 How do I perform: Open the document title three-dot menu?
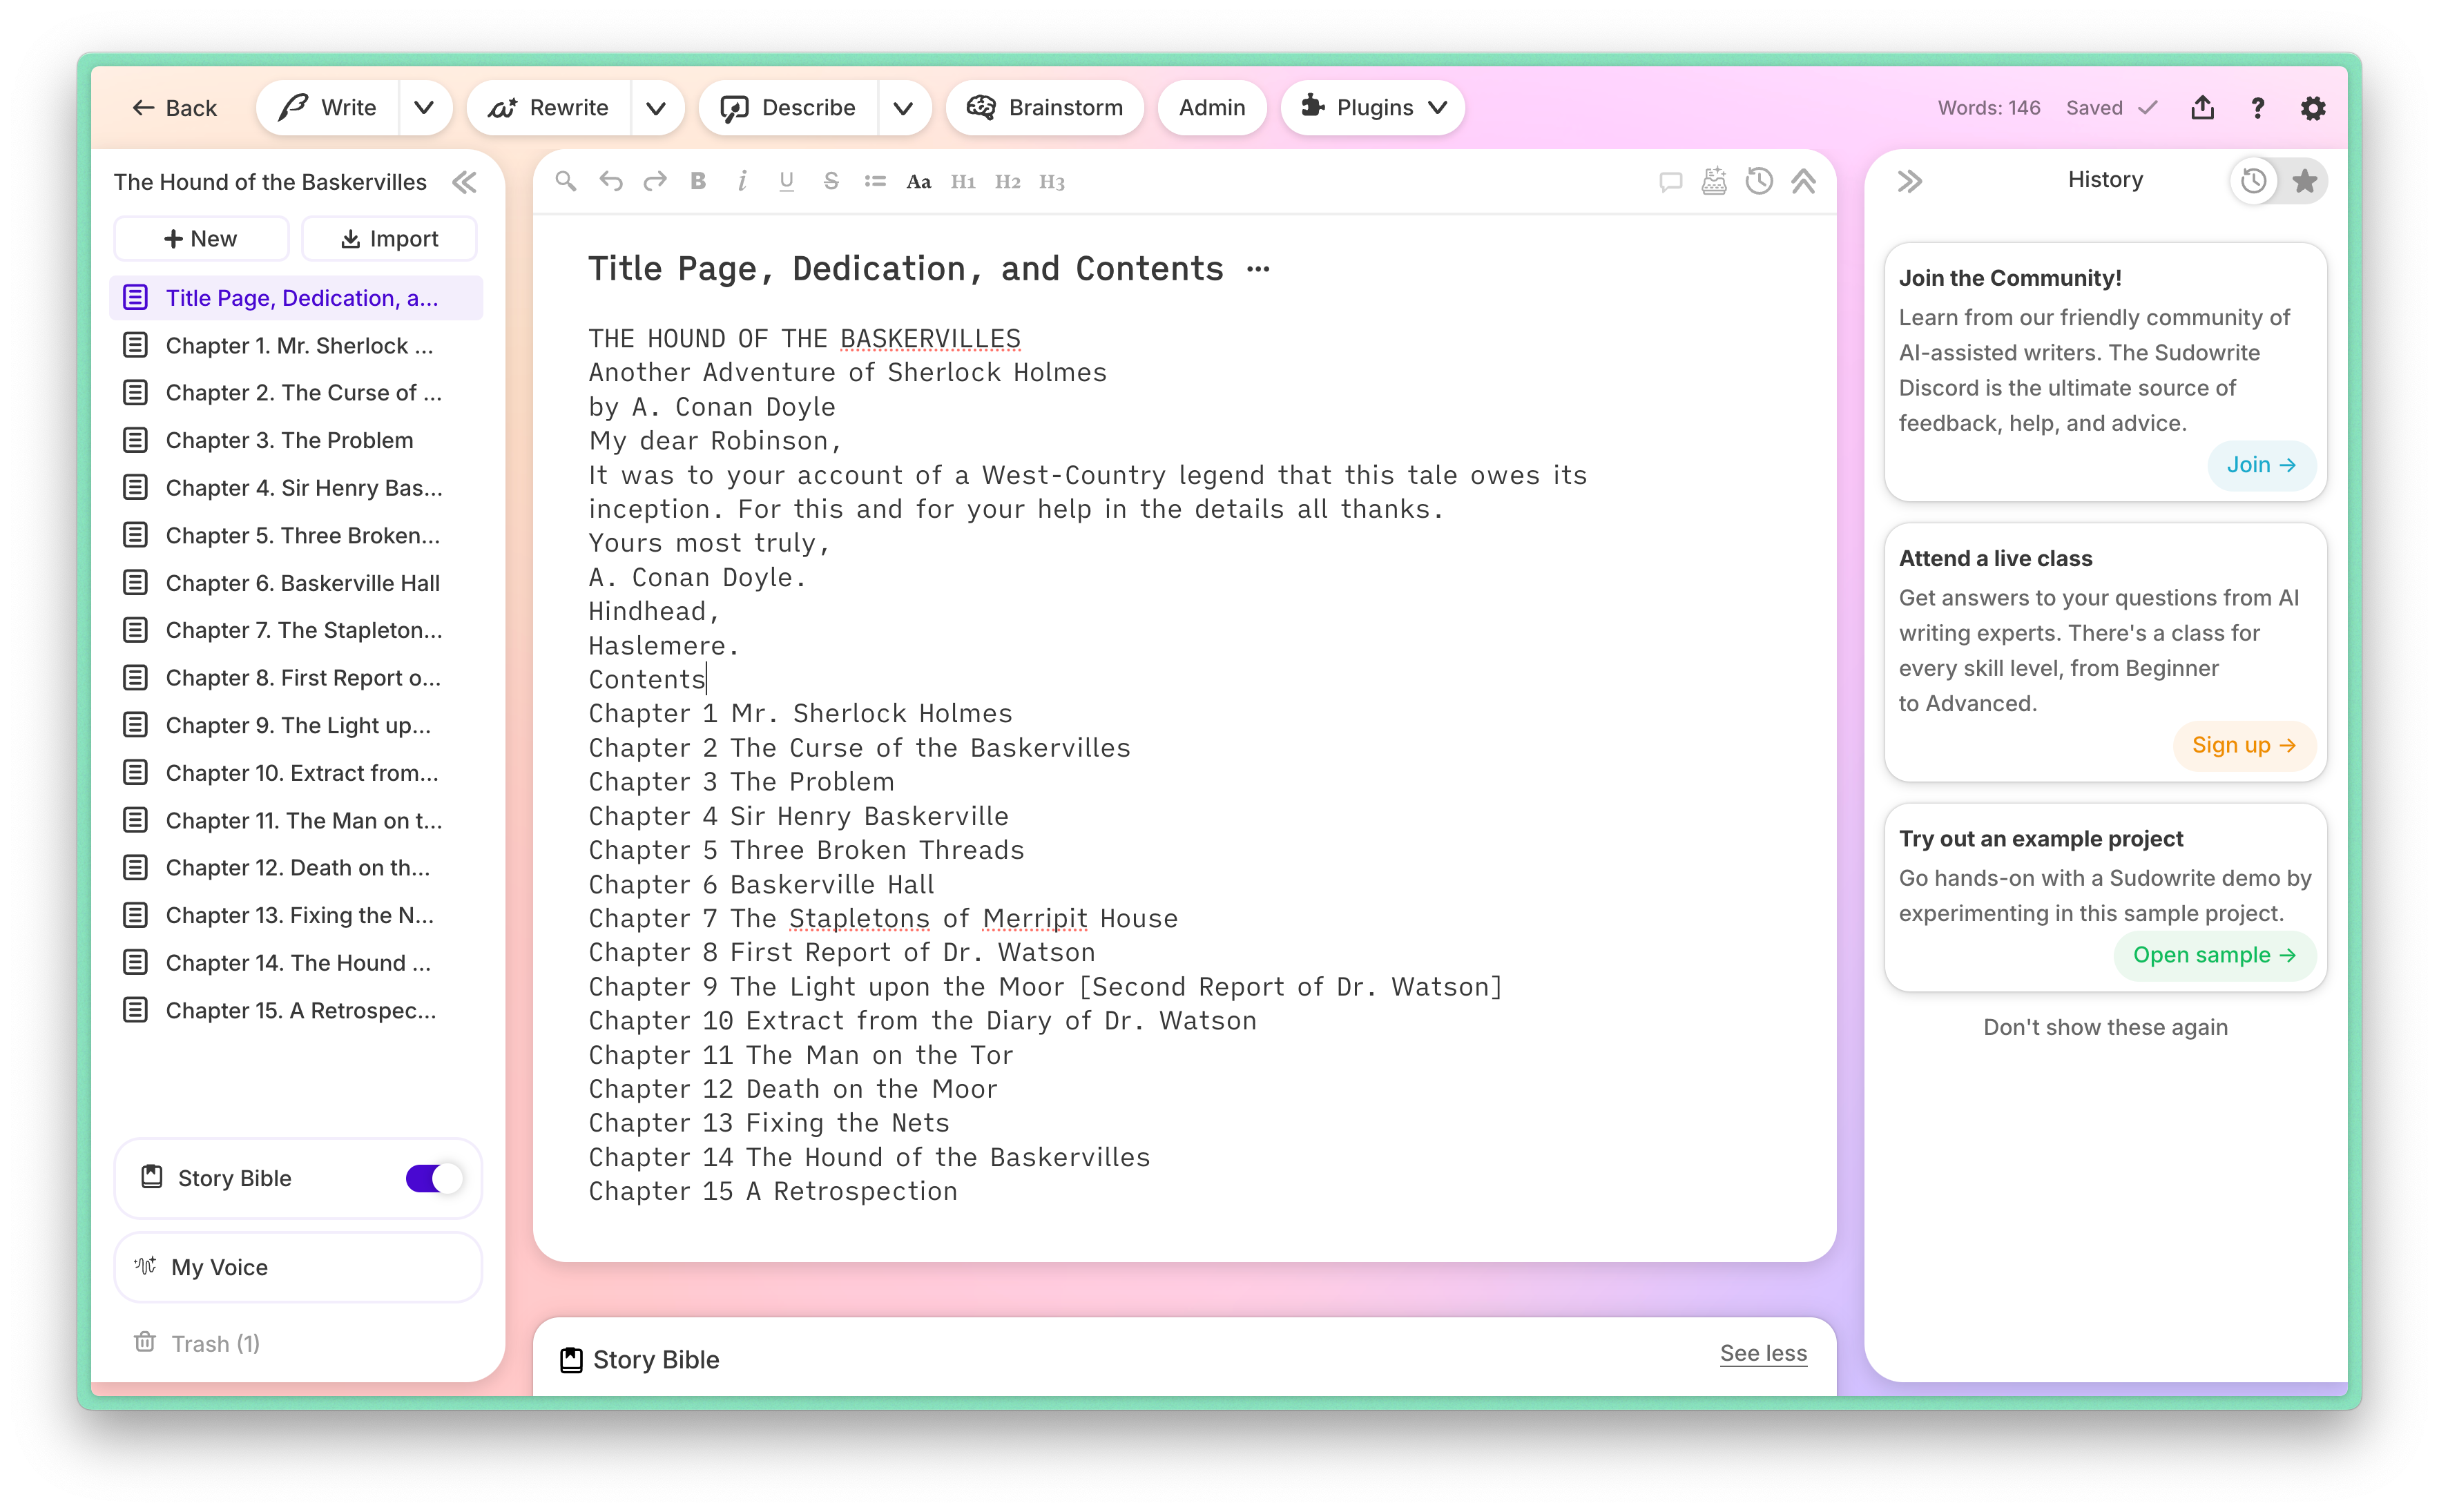click(1258, 269)
